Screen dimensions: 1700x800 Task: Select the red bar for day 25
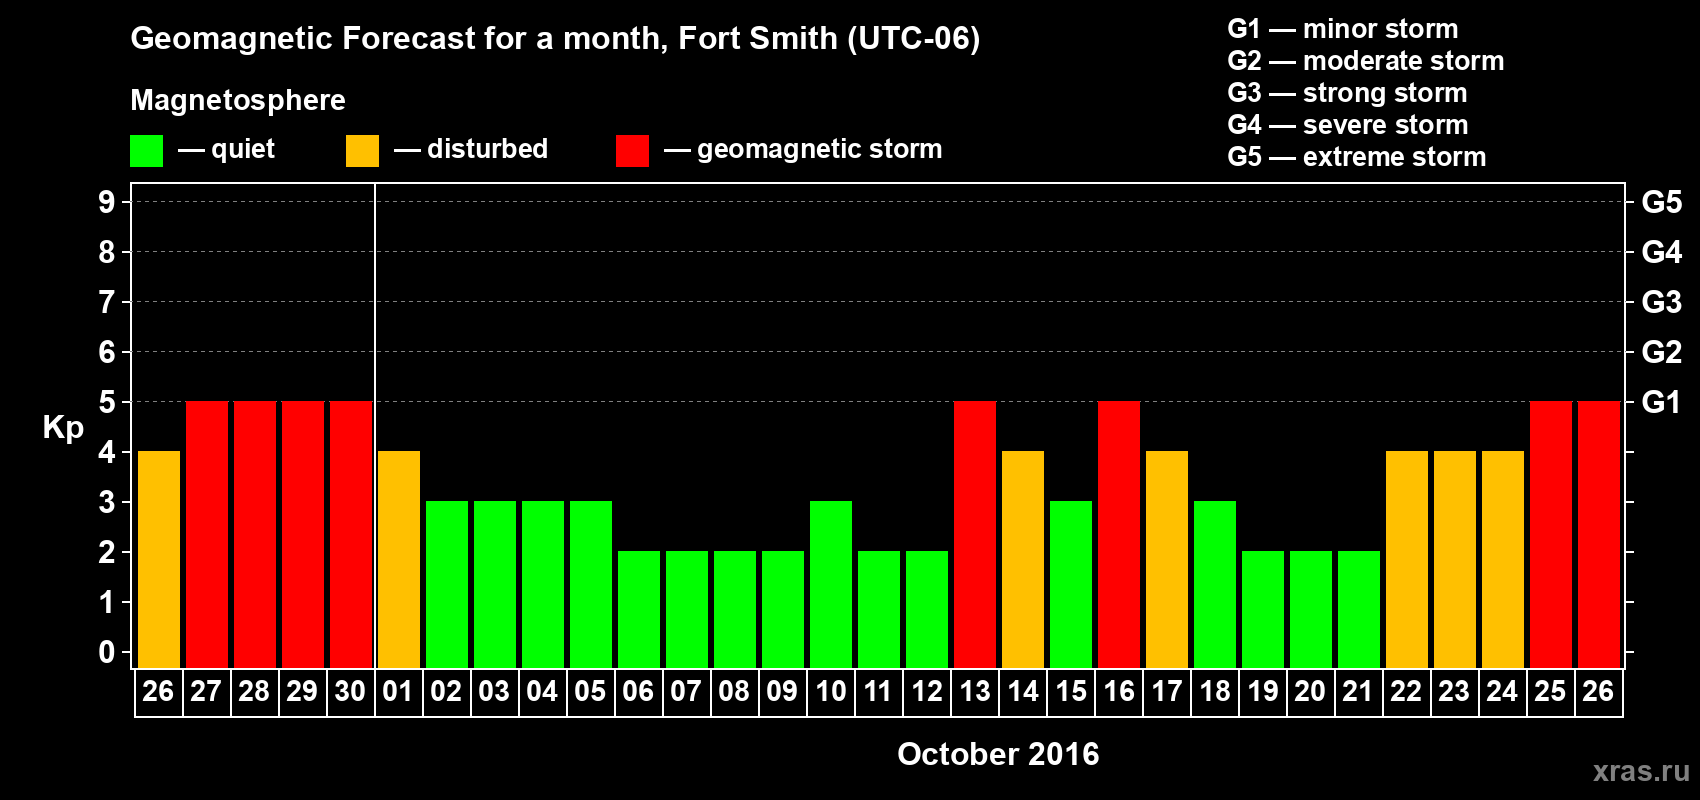coord(1551,534)
